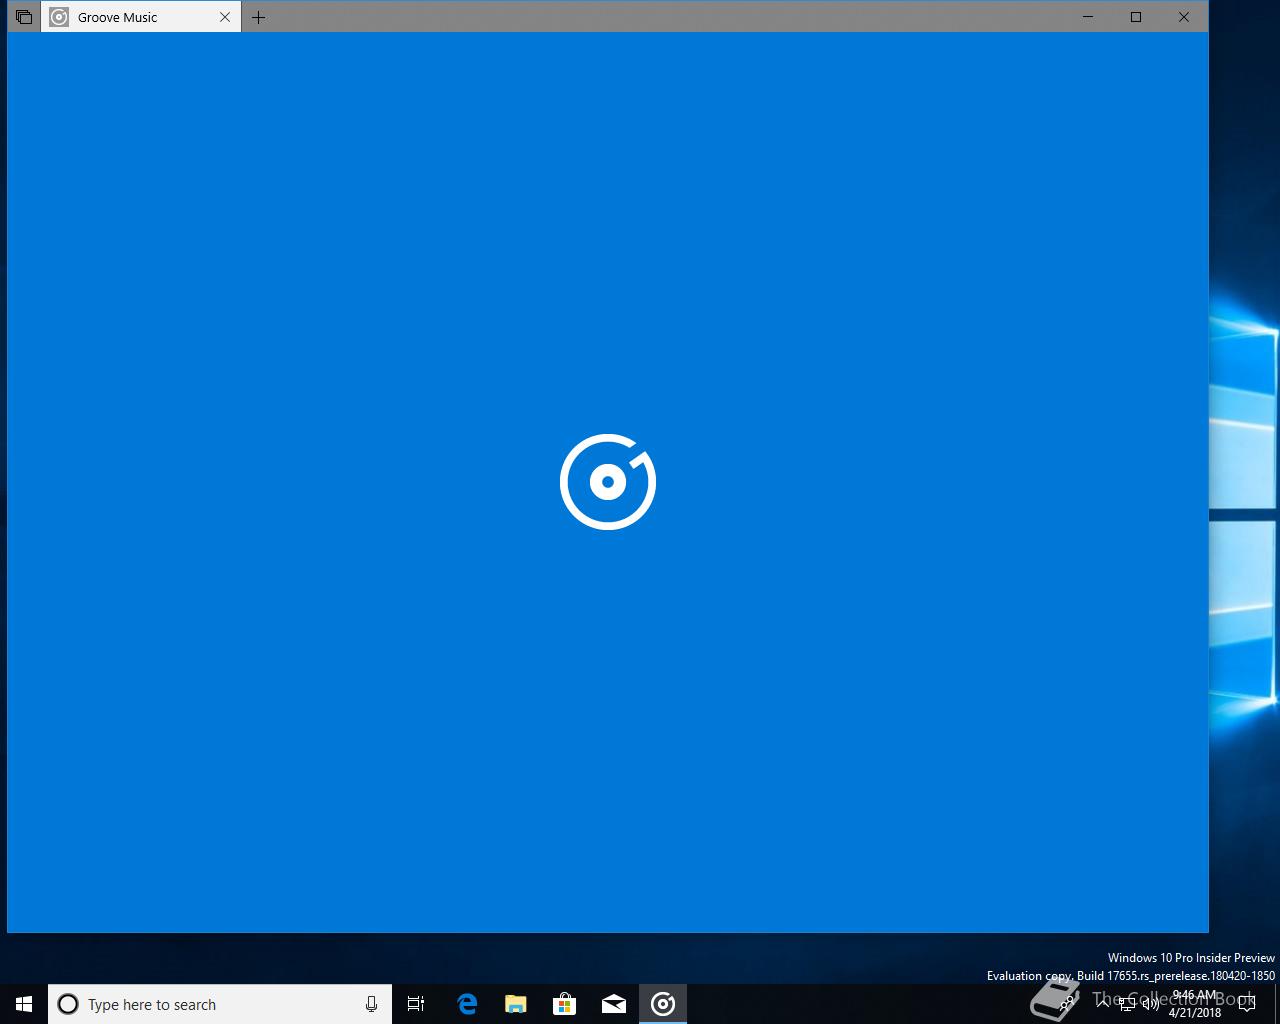The image size is (1280, 1024).
Task: Open Task View from the taskbar
Action: click(416, 1004)
